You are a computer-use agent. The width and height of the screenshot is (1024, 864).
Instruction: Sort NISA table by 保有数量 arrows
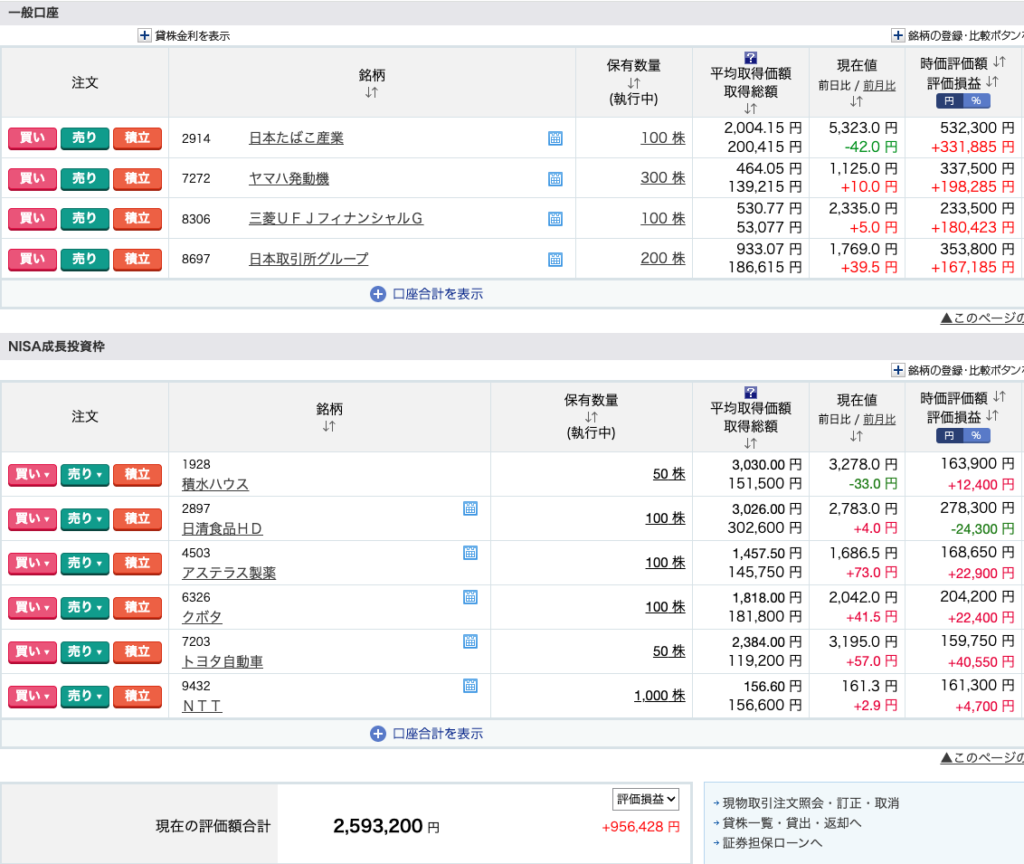(591, 417)
